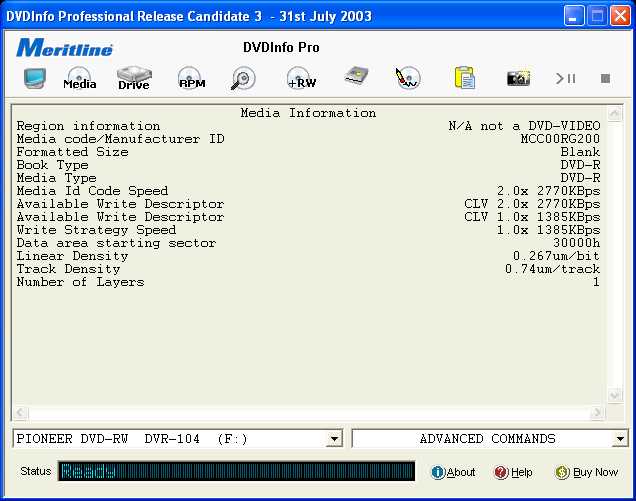This screenshot has width=636, height=501.
Task: Minimize the DVDInfo window
Action: [x=573, y=16]
